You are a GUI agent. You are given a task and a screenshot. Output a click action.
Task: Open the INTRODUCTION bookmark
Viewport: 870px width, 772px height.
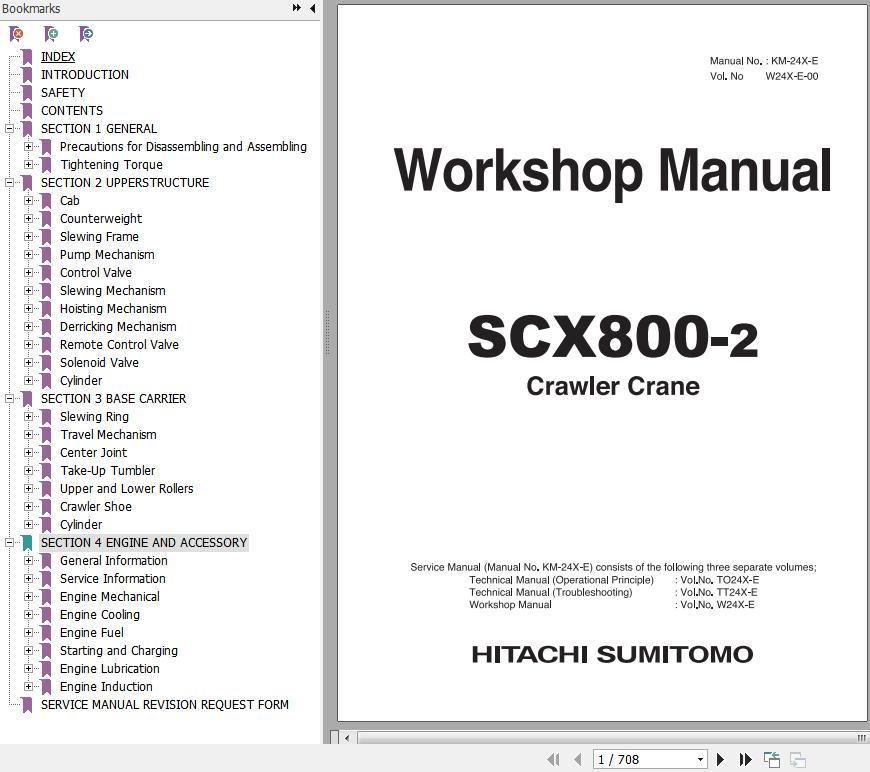(x=84, y=74)
